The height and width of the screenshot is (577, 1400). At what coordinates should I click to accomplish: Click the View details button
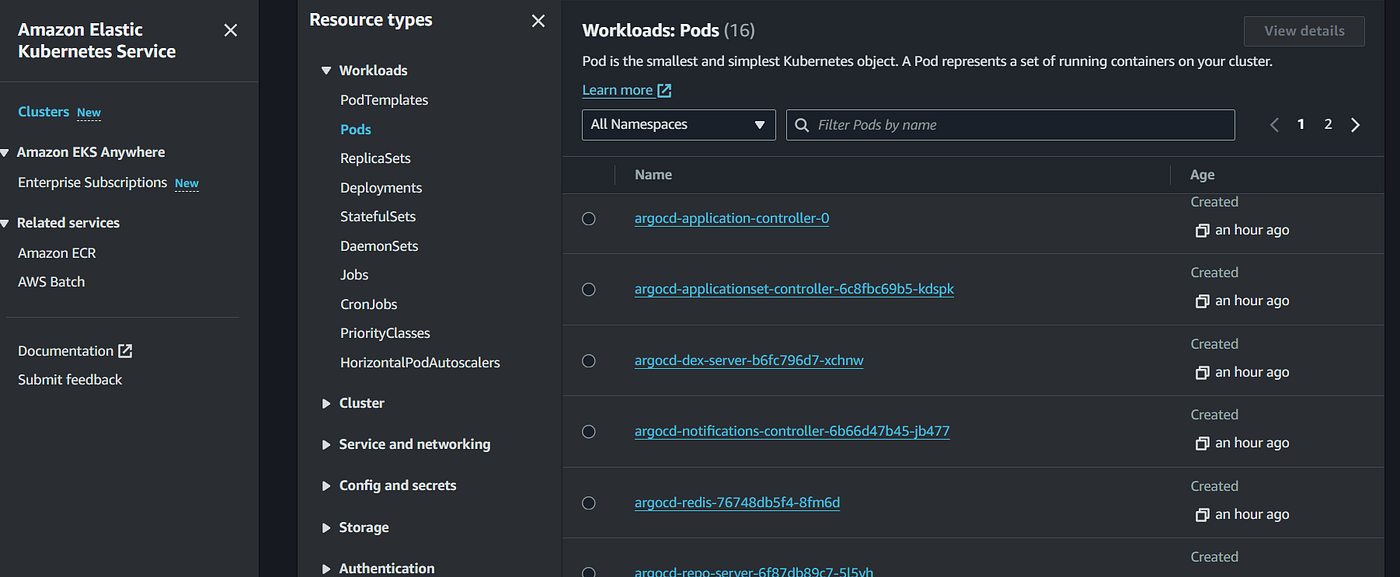[1304, 31]
